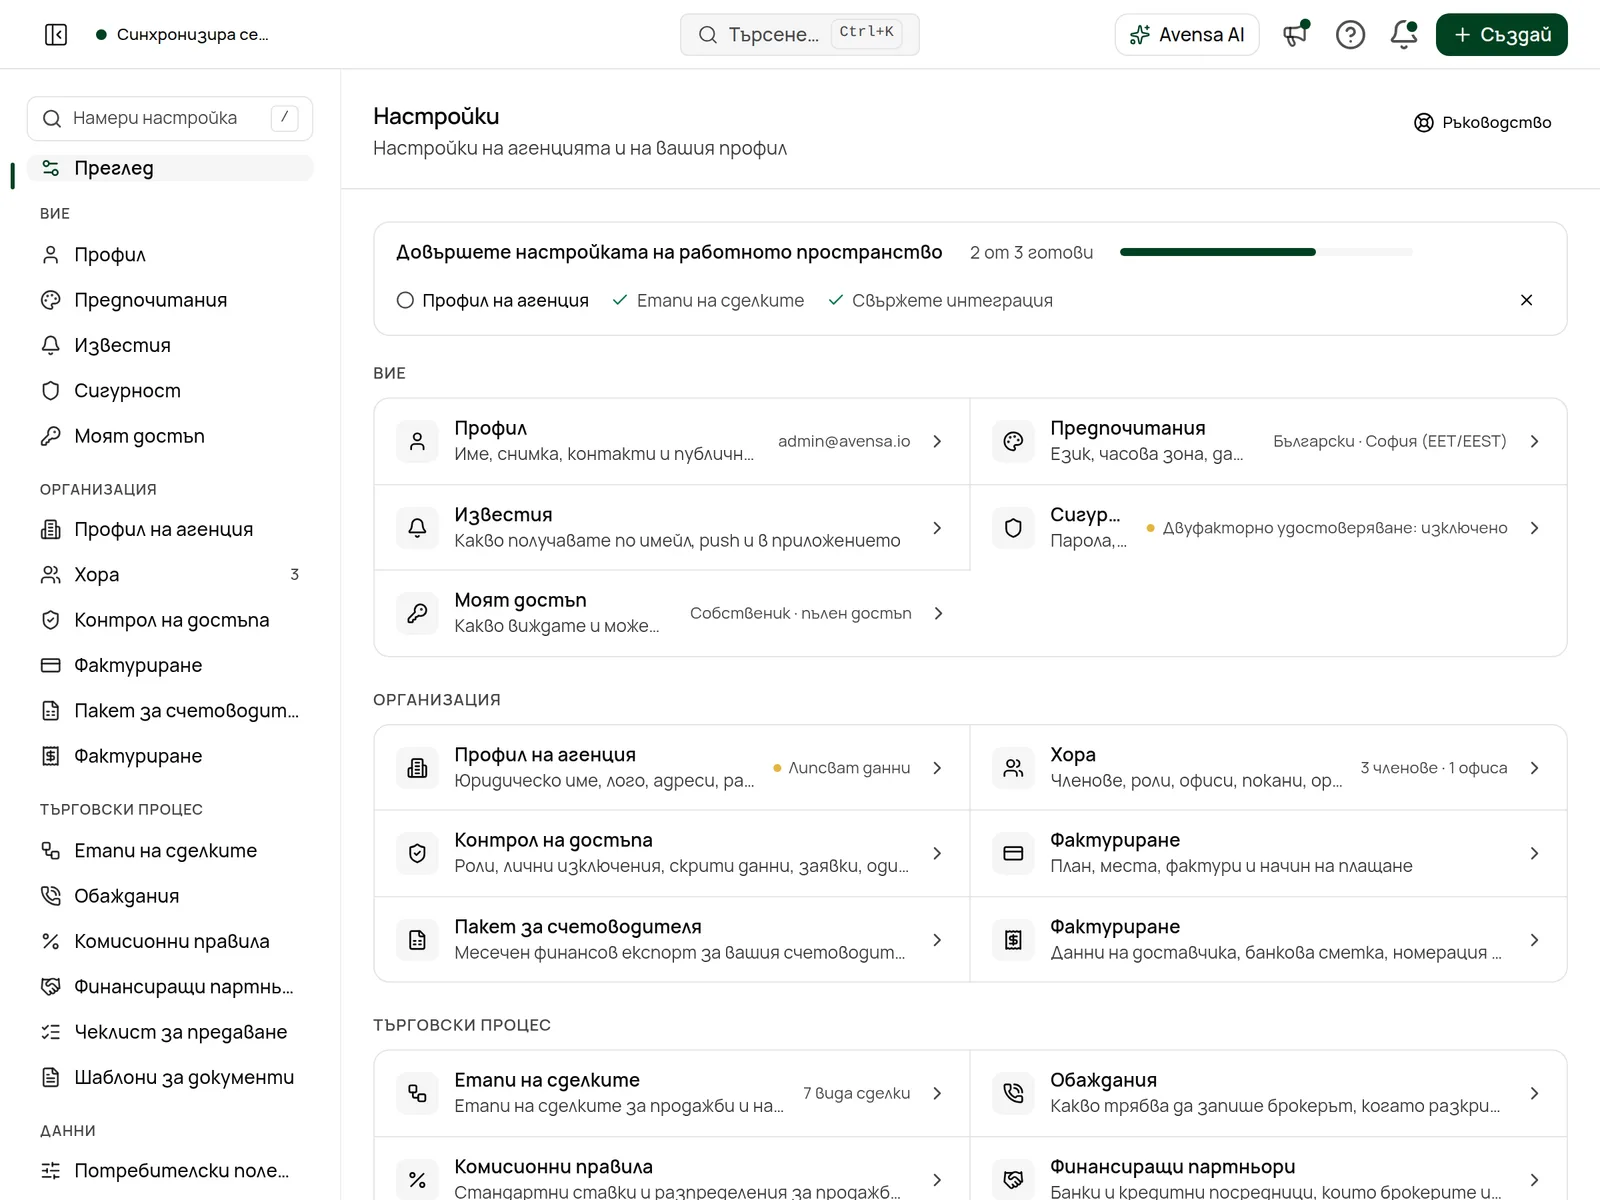Click the Създай create button
The image size is (1600, 1200).
coord(1502,35)
